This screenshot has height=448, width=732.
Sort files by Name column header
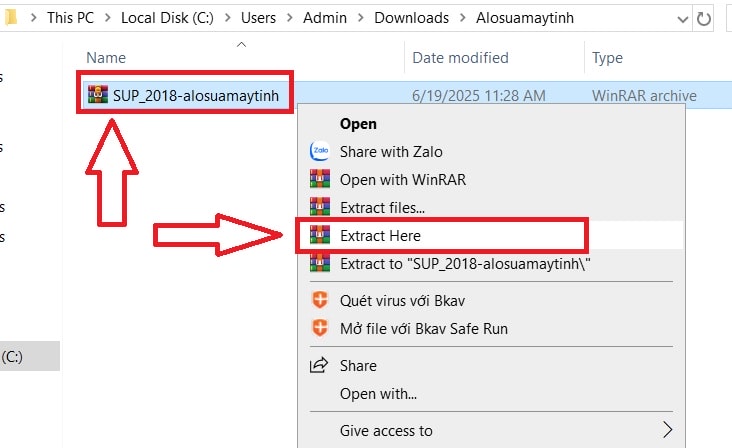coord(106,57)
